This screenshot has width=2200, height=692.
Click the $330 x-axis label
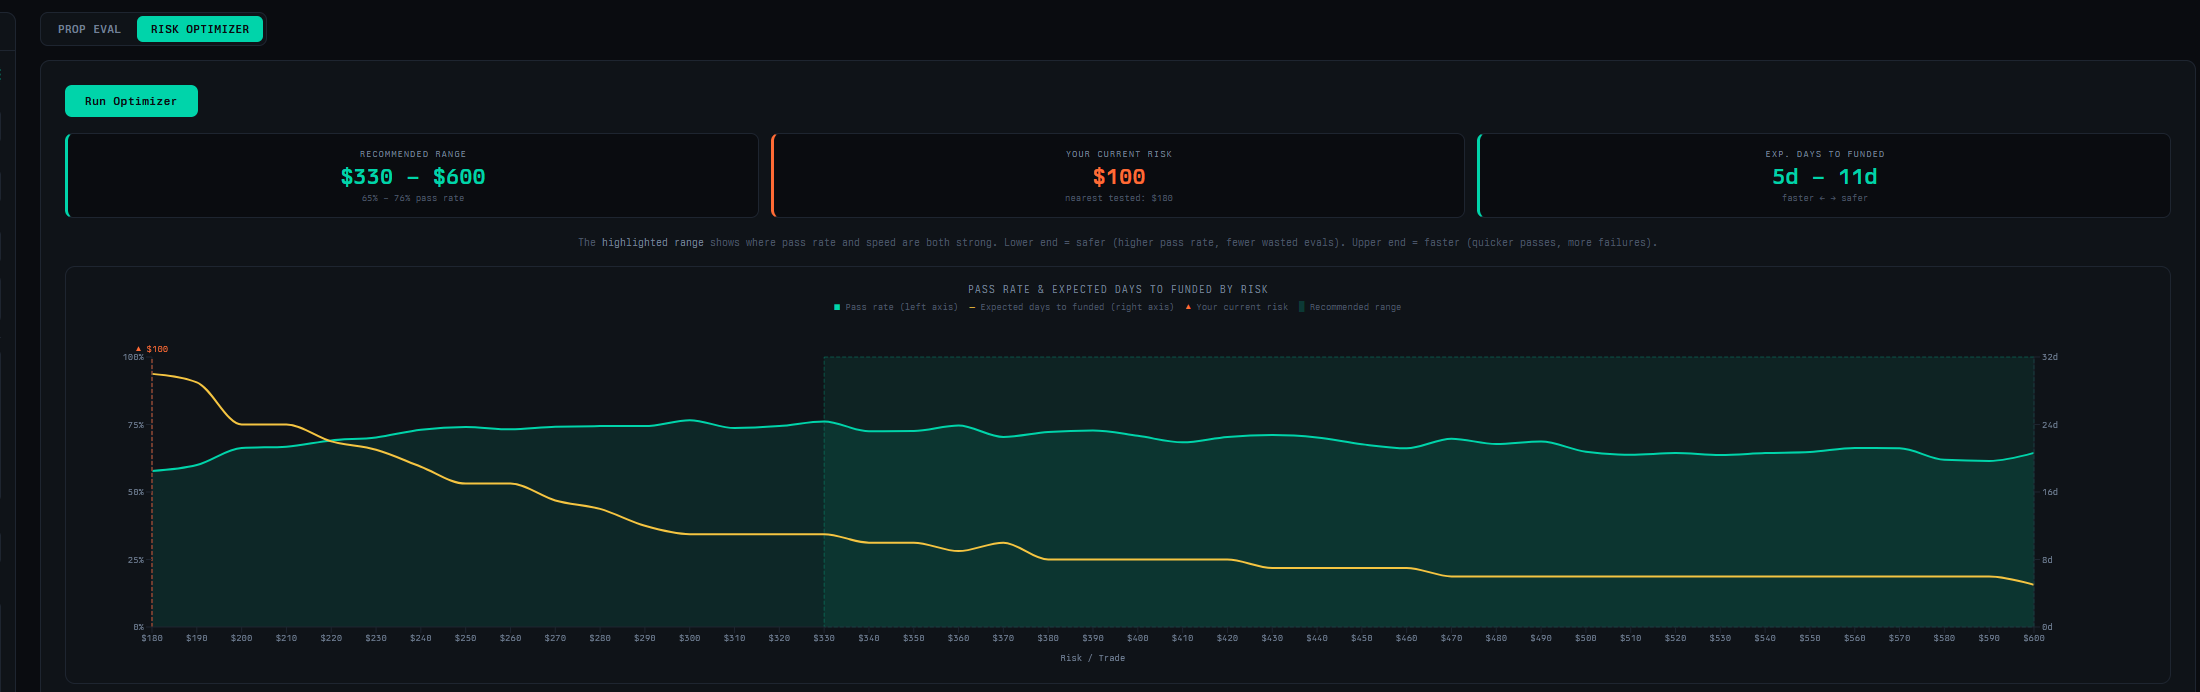[824, 638]
